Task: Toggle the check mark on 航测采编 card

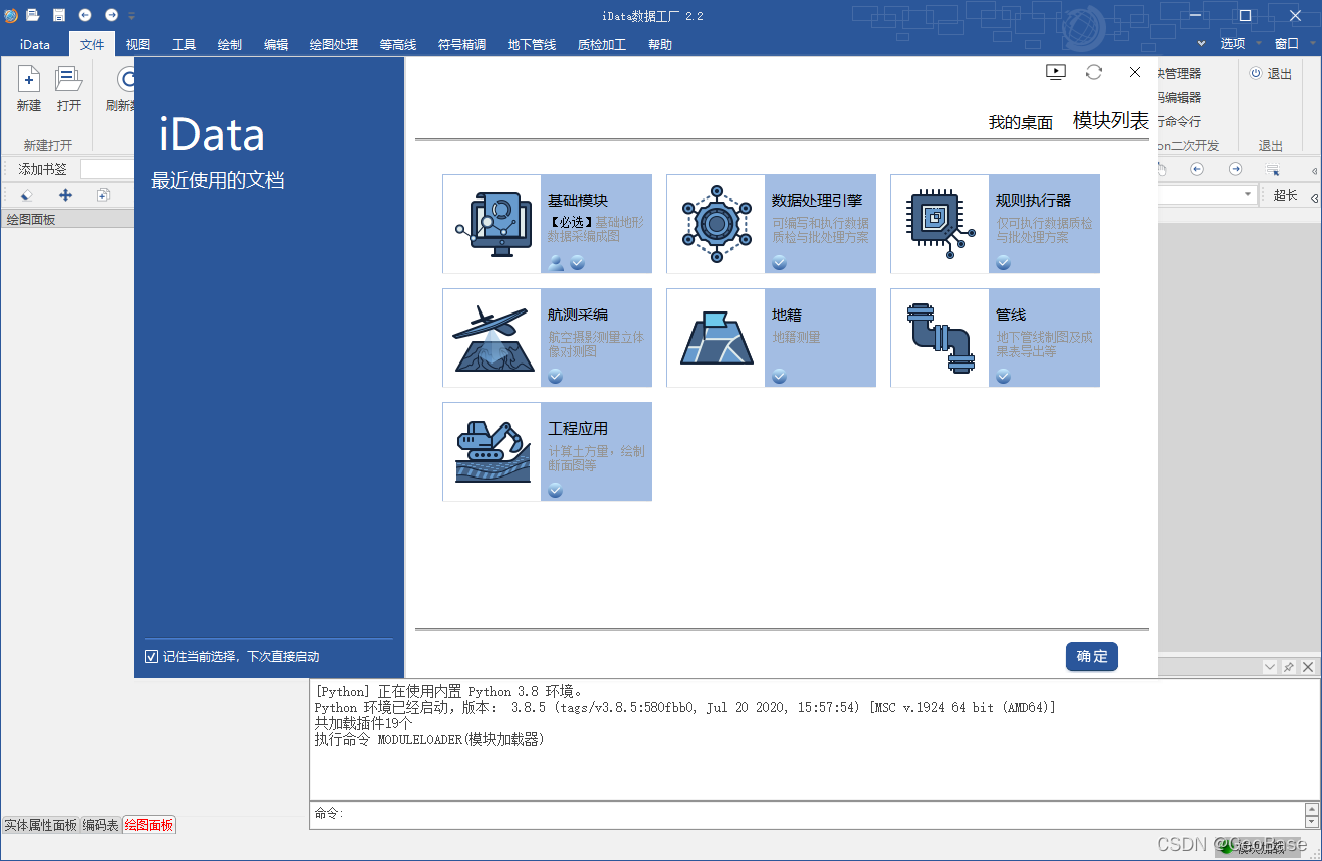Action: pos(556,377)
